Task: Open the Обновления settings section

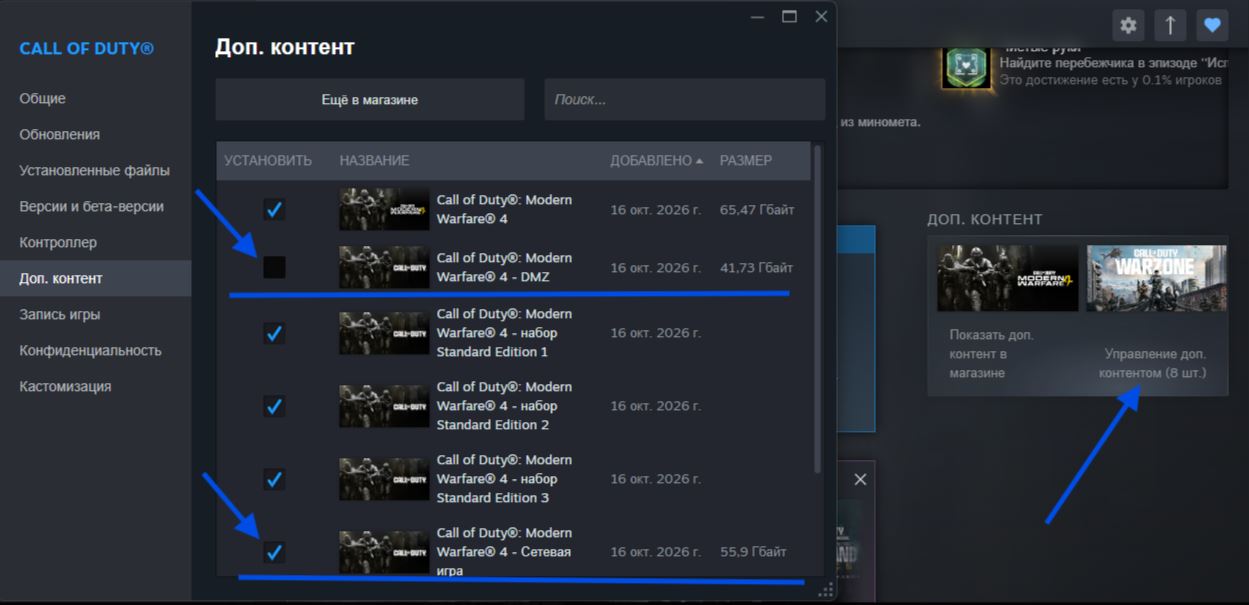Action: [95, 134]
